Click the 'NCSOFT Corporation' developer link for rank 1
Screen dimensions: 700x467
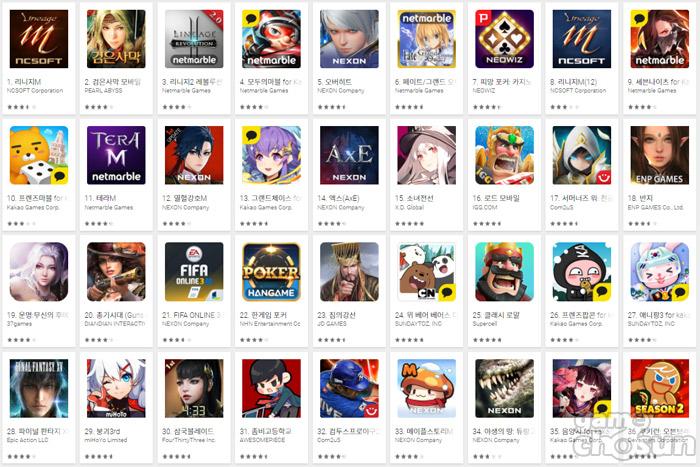[x=35, y=91]
